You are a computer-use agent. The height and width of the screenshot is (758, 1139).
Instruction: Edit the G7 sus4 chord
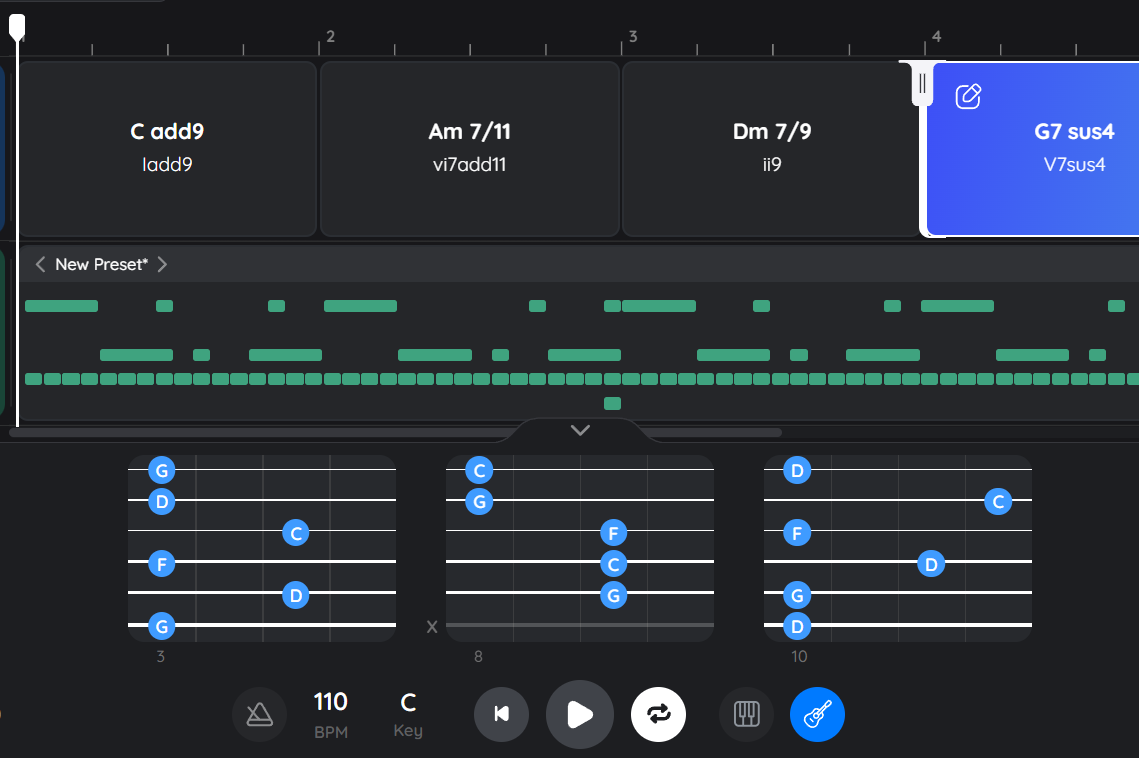[968, 96]
